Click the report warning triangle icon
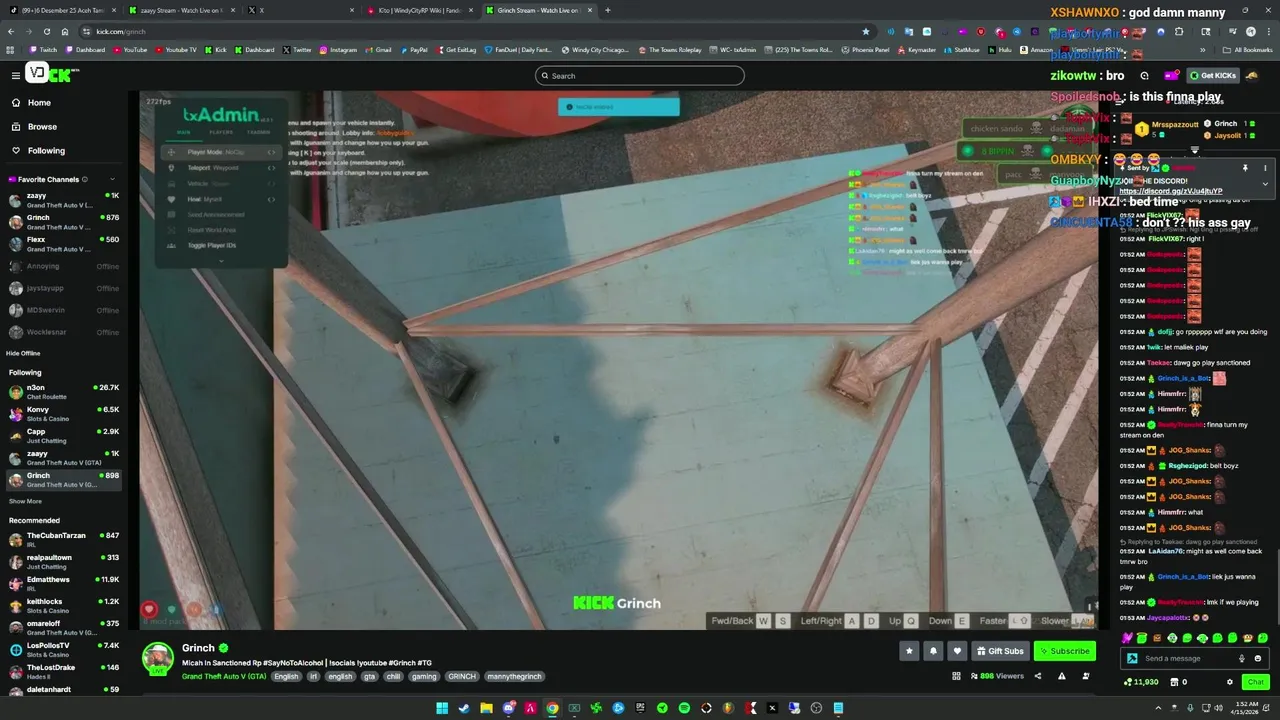 [1061, 676]
